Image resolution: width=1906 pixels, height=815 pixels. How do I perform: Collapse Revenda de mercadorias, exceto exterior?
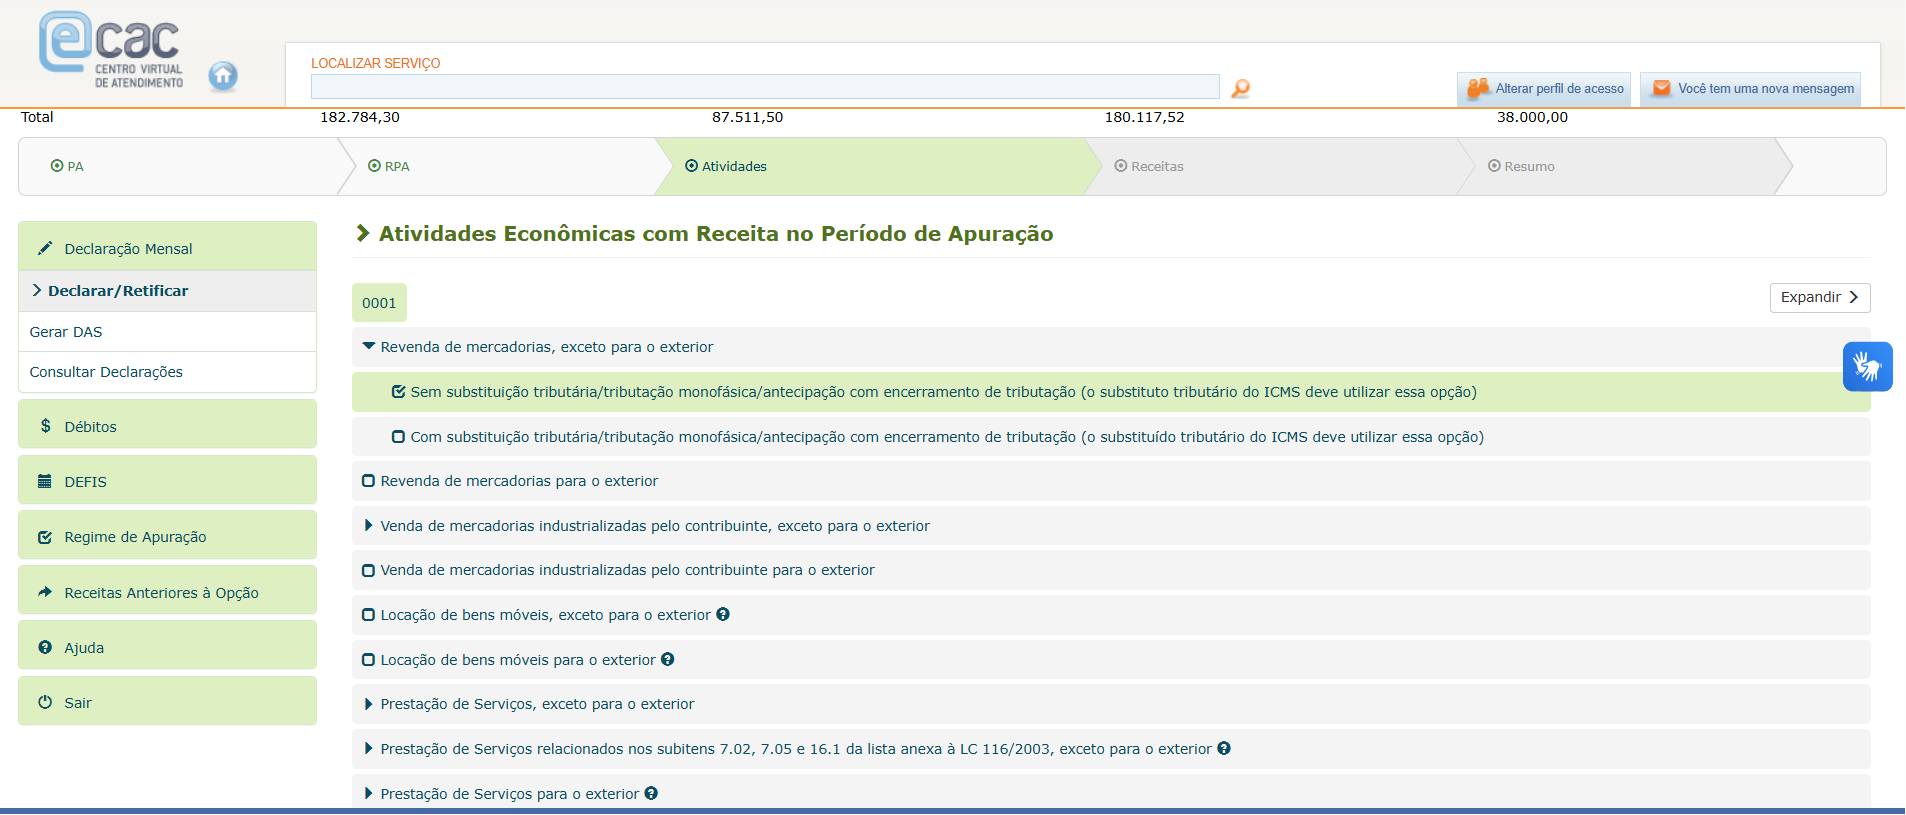pos(369,346)
